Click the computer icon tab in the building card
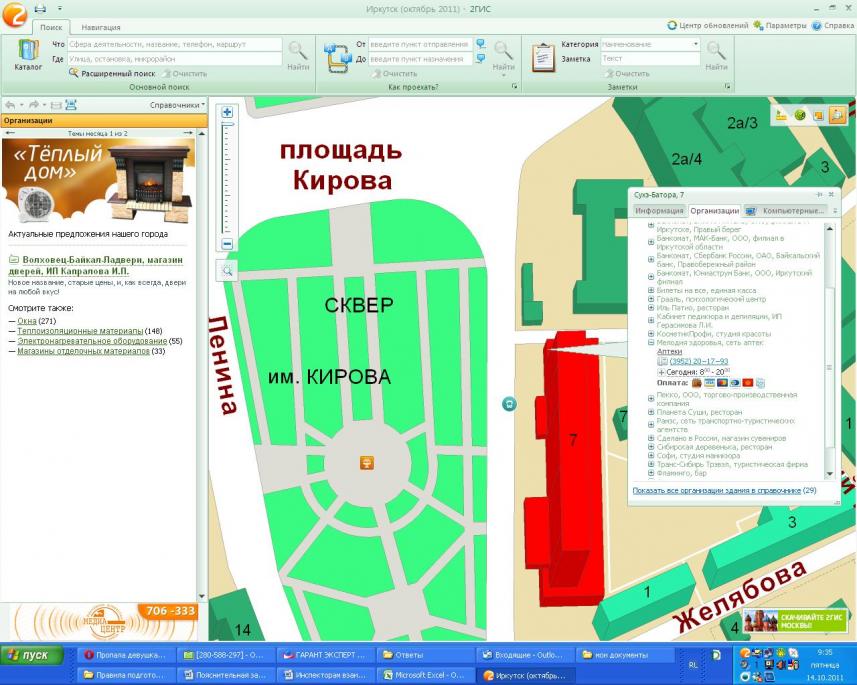 tap(750, 211)
